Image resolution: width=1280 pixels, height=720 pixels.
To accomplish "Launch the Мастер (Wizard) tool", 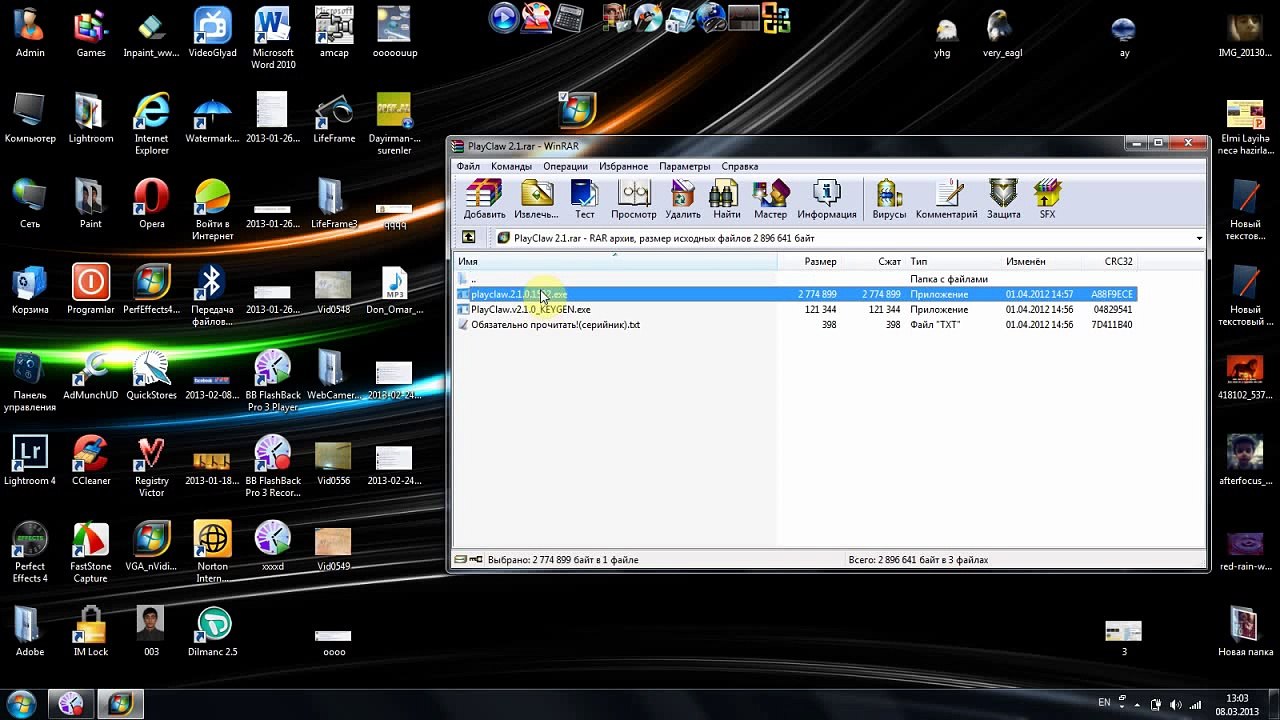I will (x=770, y=199).
